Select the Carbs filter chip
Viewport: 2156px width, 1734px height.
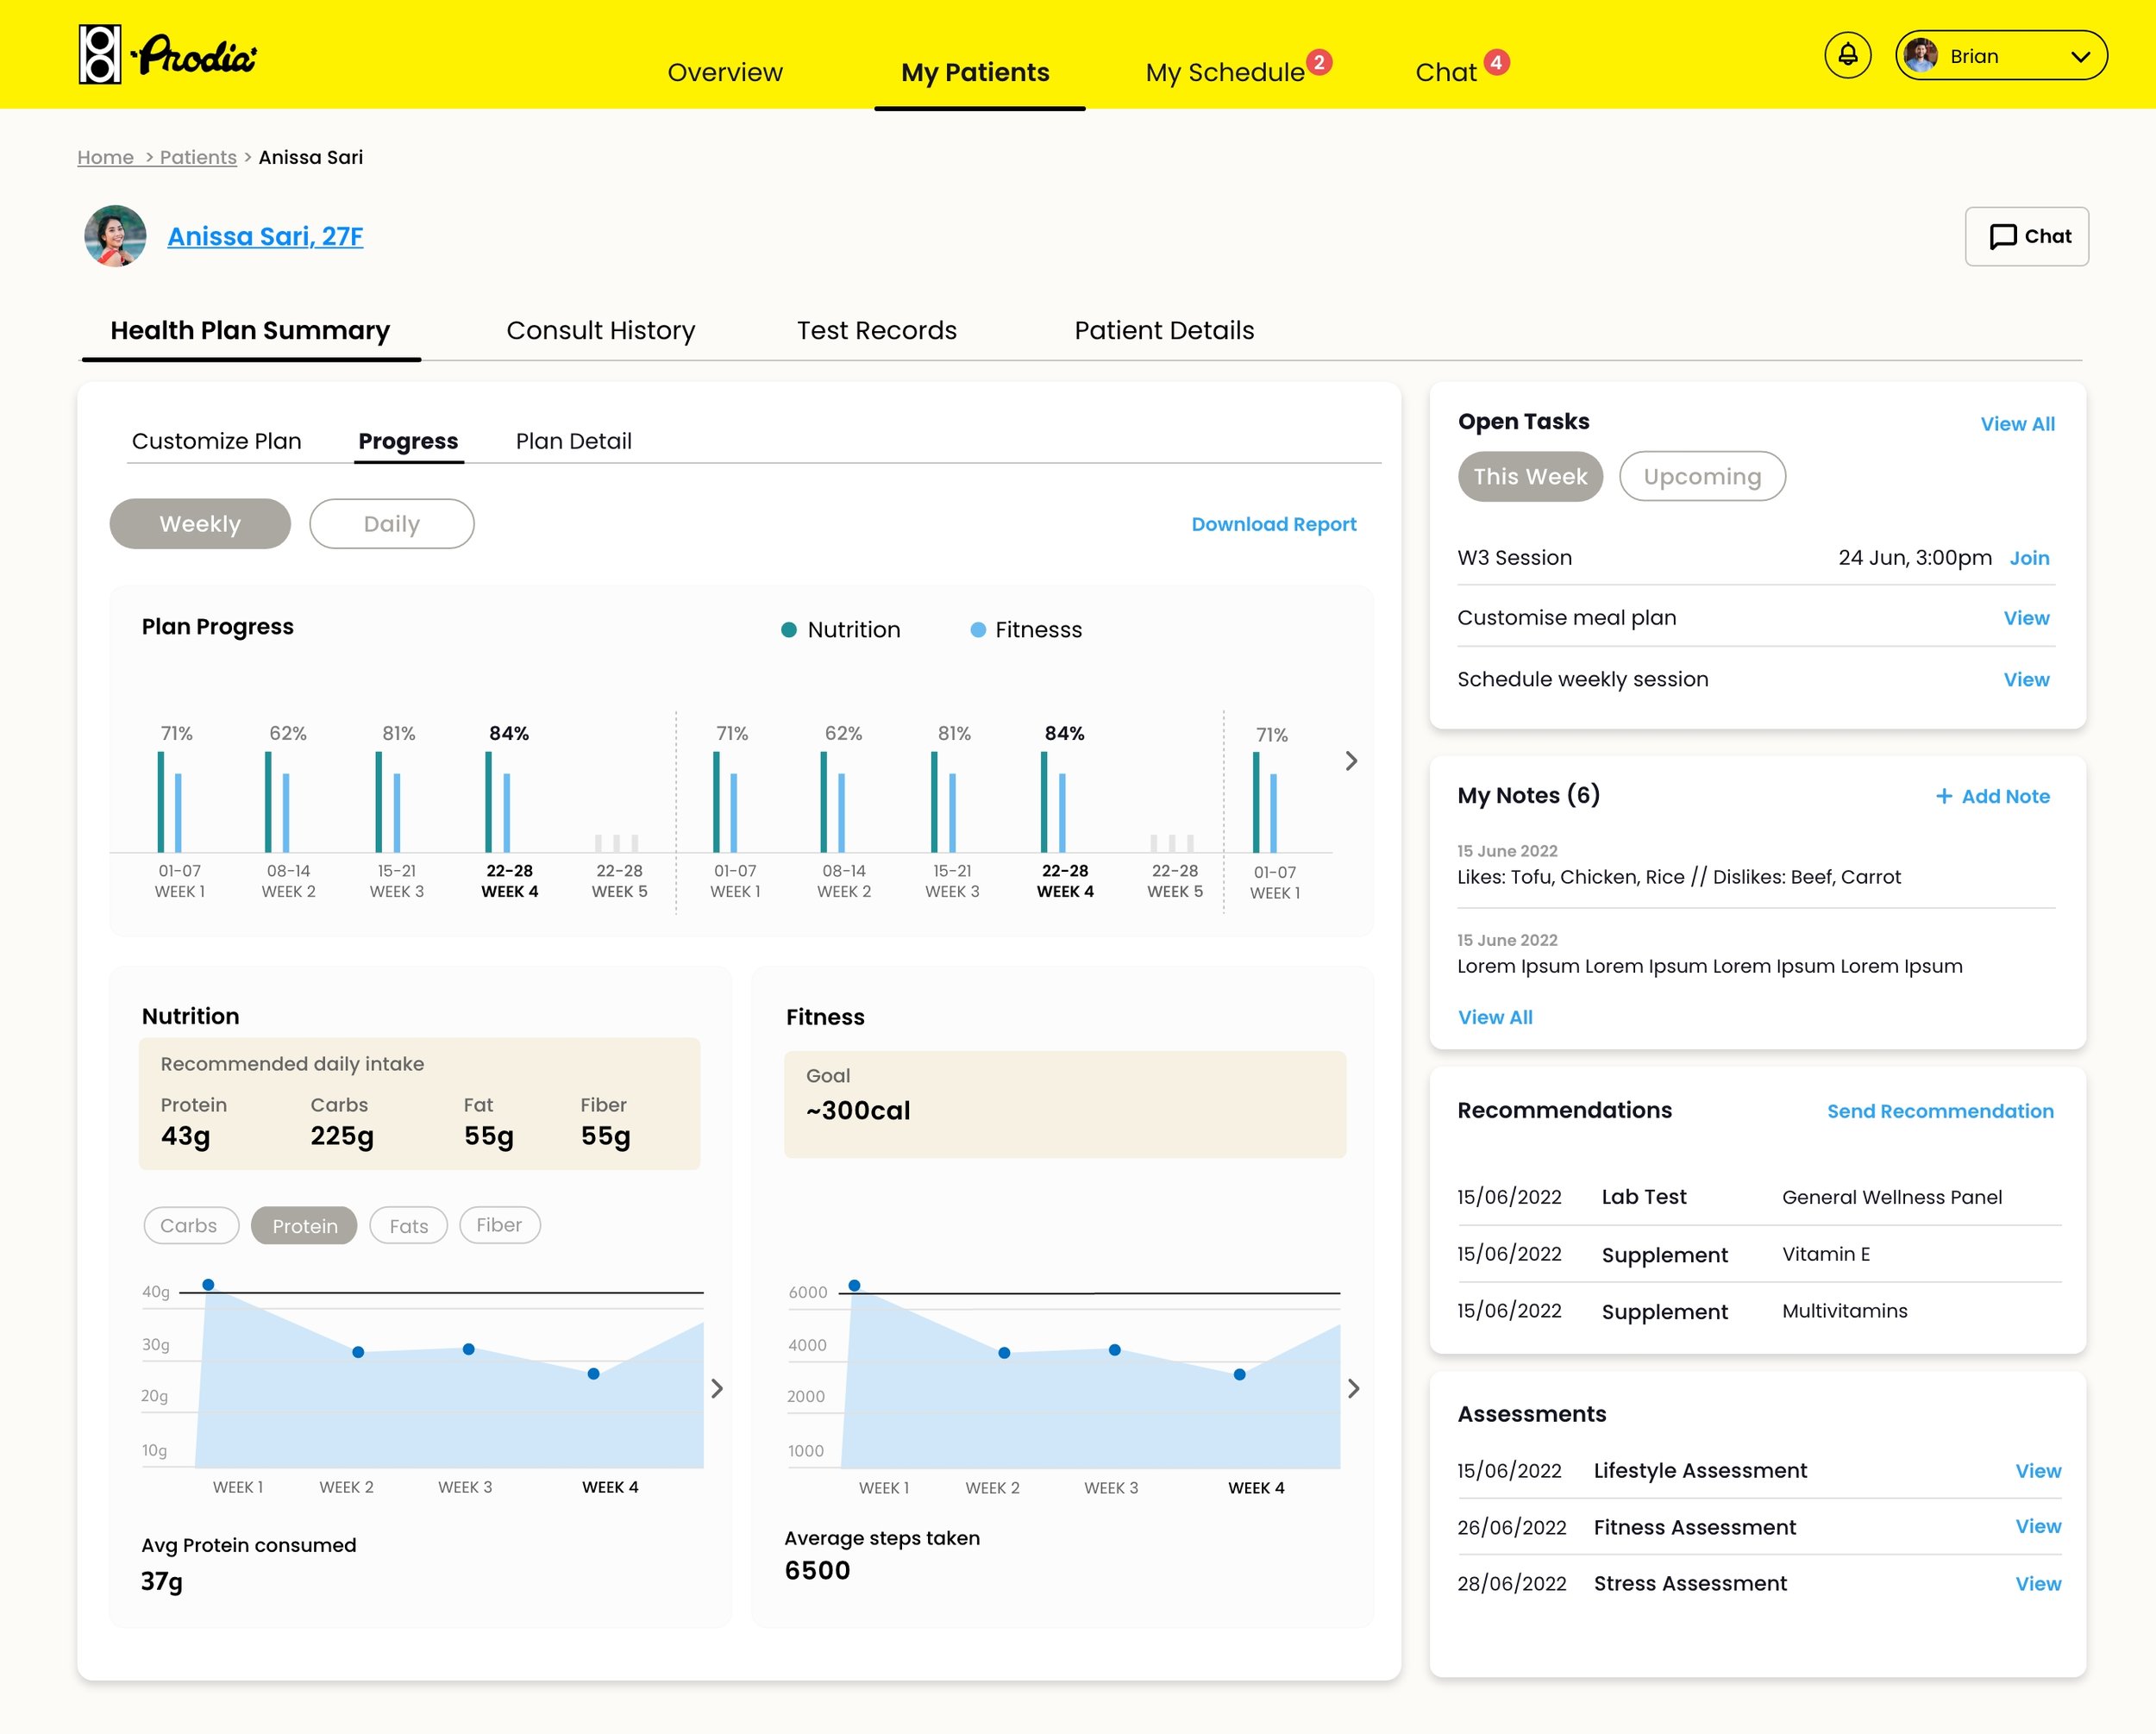pyautogui.click(x=190, y=1225)
